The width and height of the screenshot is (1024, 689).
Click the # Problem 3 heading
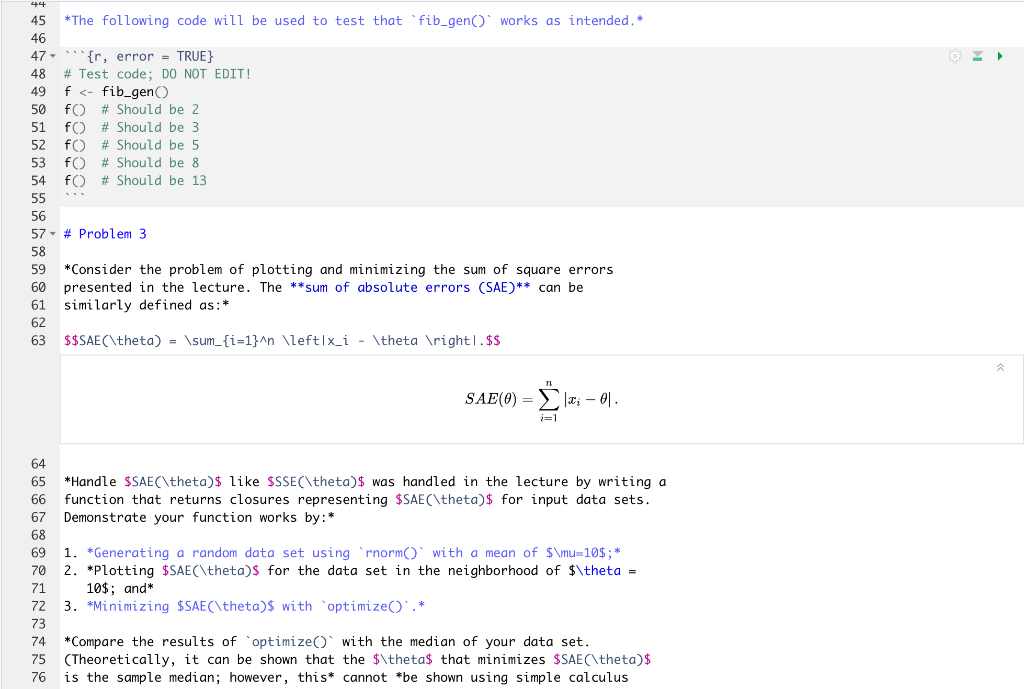click(105, 234)
